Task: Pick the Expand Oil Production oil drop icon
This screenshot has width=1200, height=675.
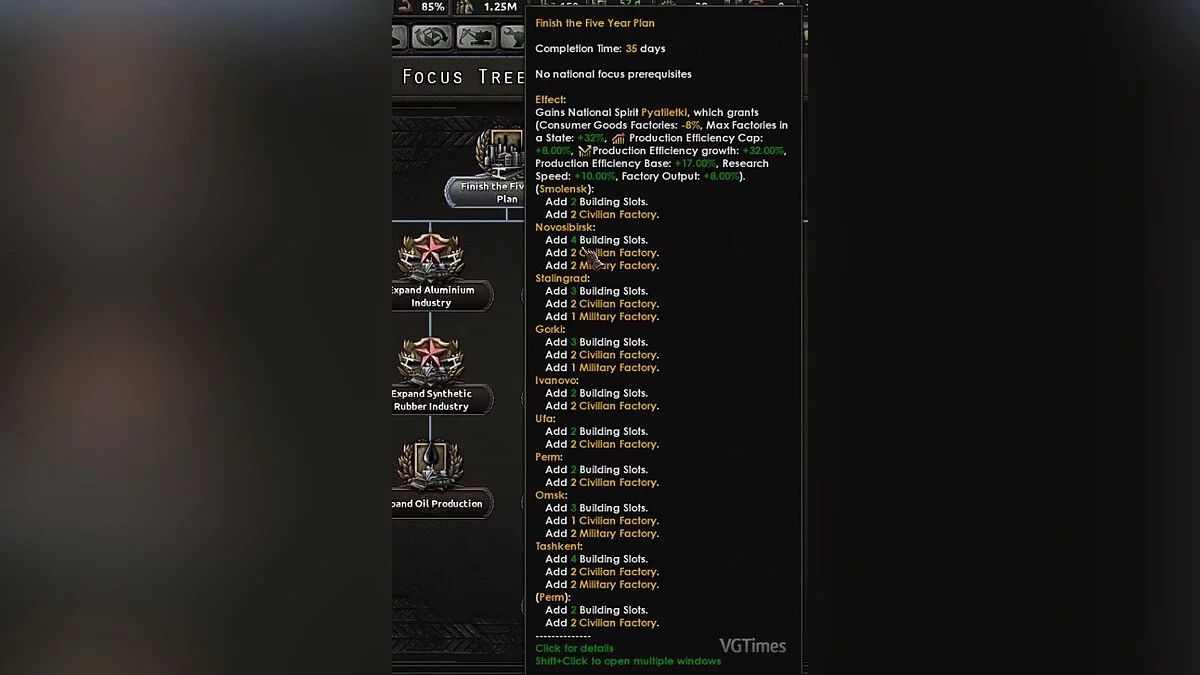Action: 431,463
